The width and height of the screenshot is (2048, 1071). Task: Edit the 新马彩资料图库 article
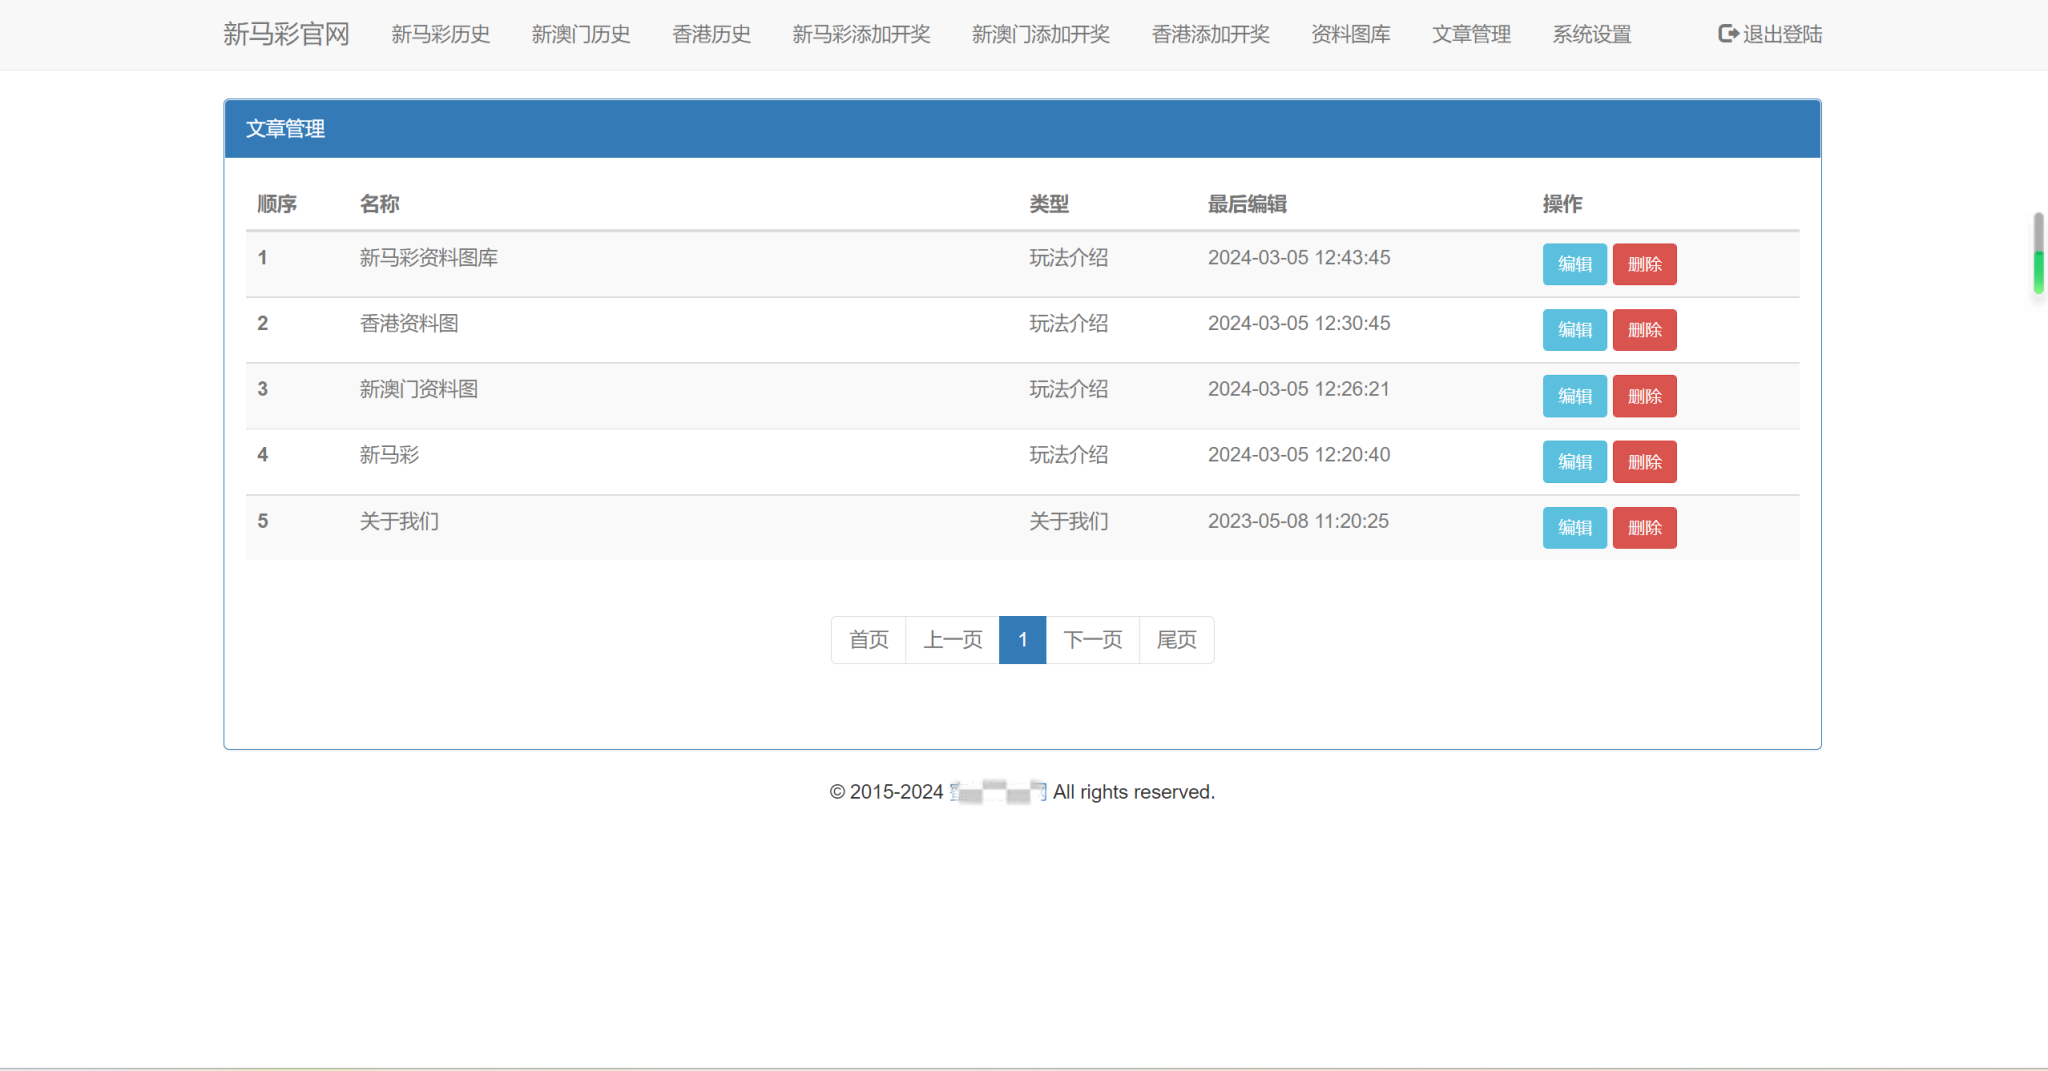(x=1574, y=264)
